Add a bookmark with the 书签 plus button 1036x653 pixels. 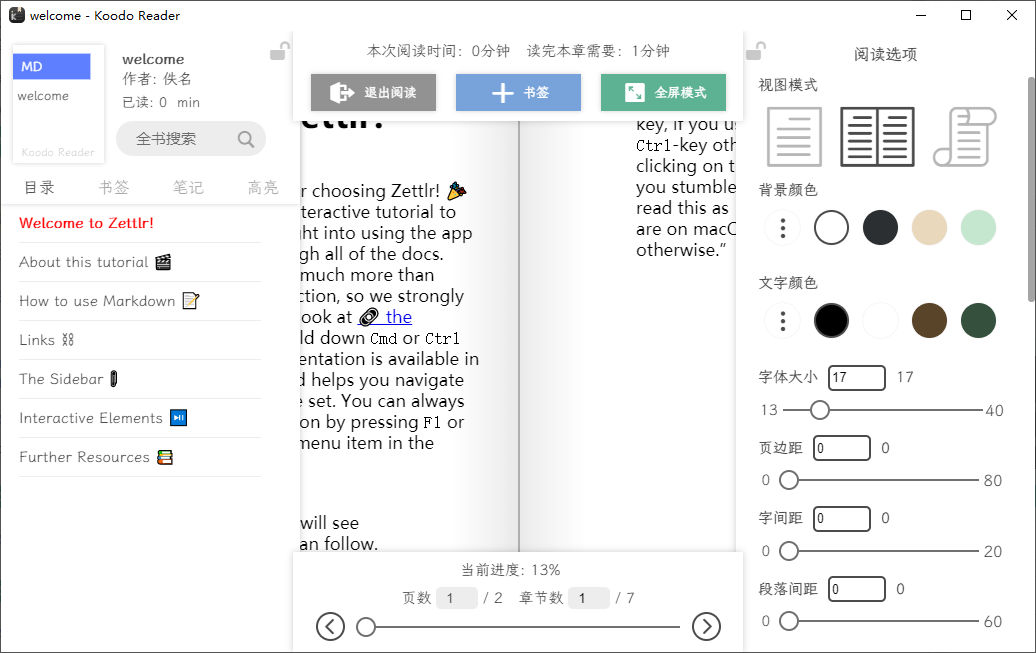pyautogui.click(x=518, y=92)
